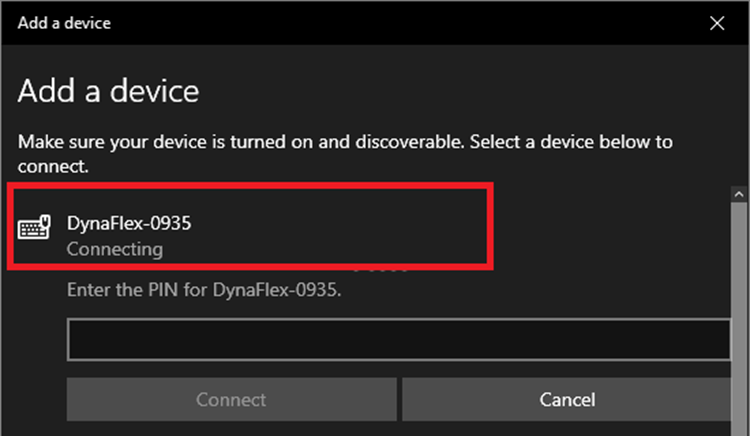Image resolution: width=750 pixels, height=436 pixels.
Task: Click the connecting progress dots below the device
Action: point(381,271)
